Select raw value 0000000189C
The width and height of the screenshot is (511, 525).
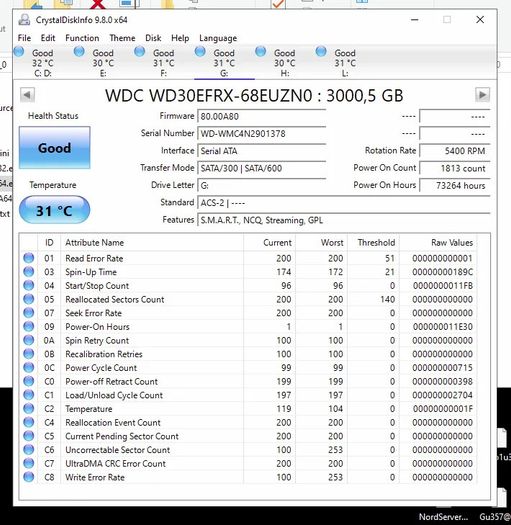[x=442, y=272]
